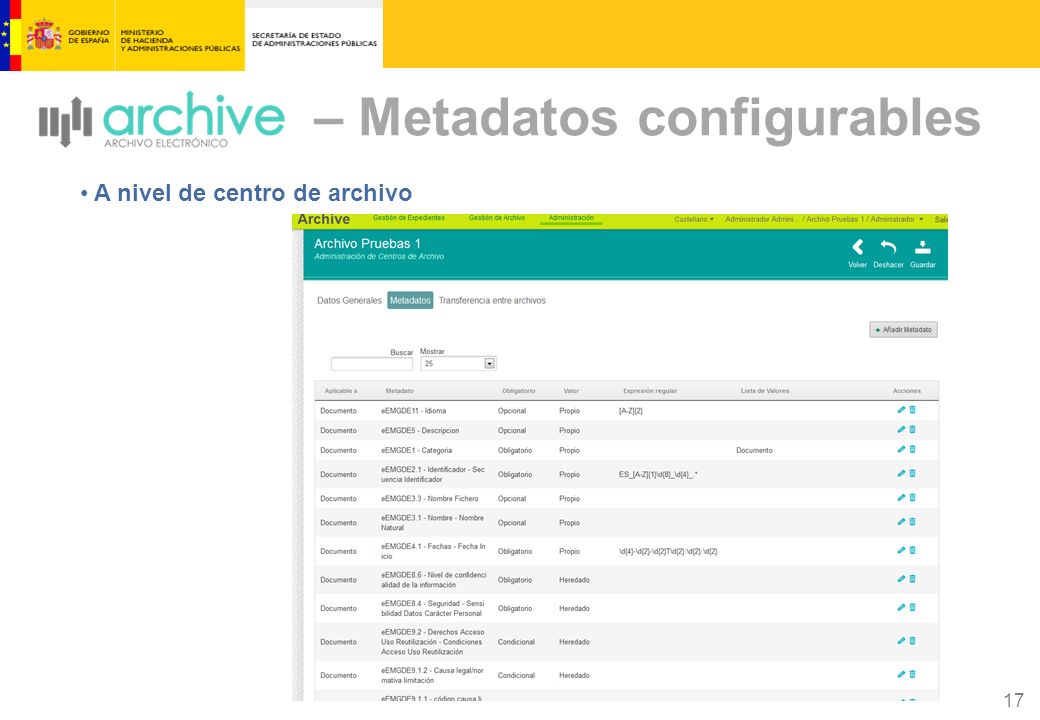Click Condicional in the eEMGDE9.2 row
The height and width of the screenshot is (720, 1040).
click(x=516, y=642)
